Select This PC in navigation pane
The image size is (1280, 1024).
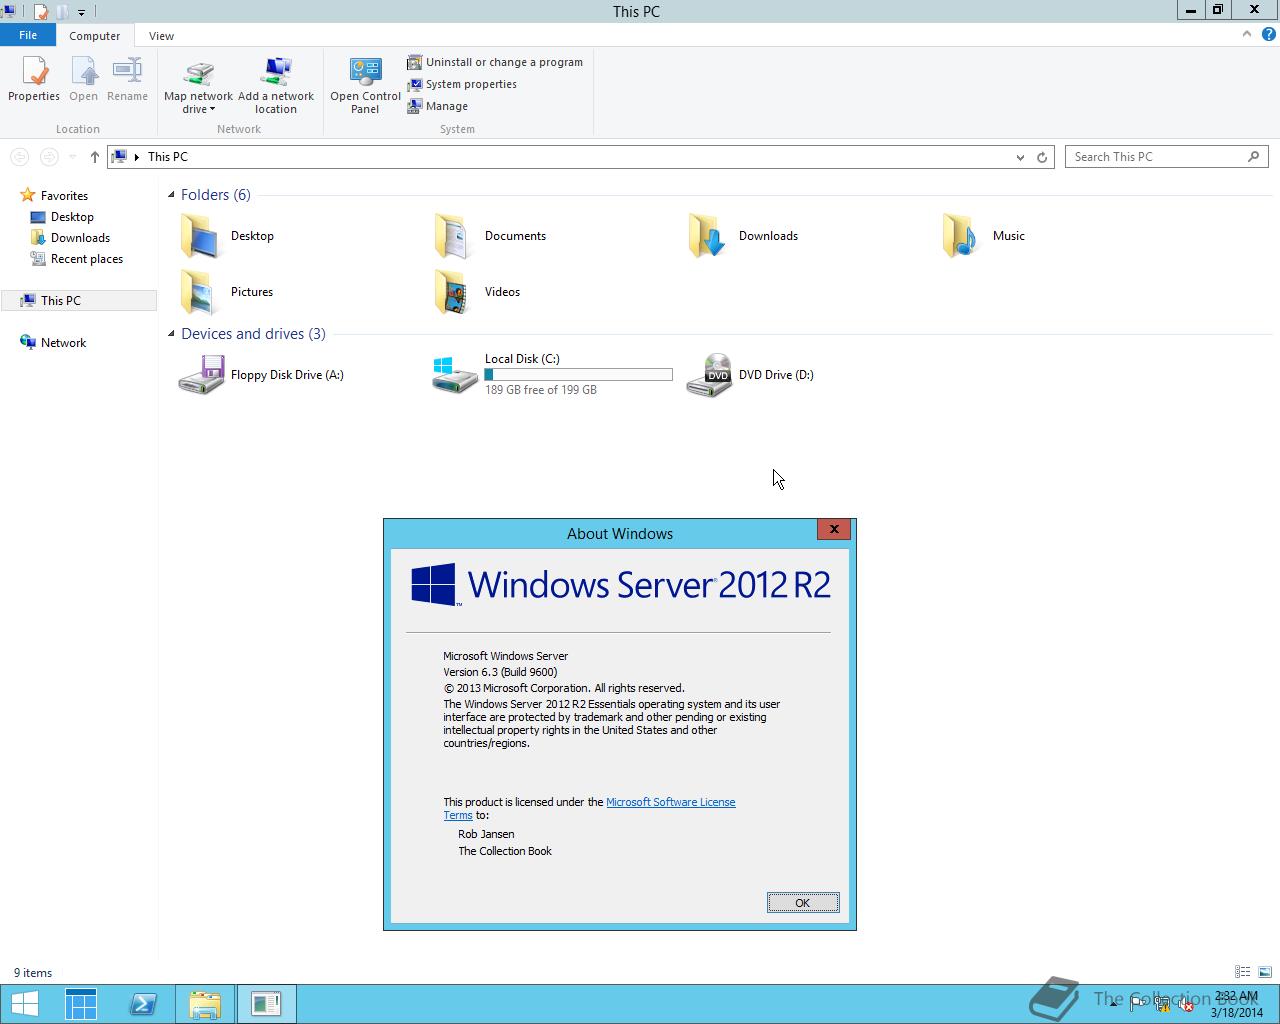pos(60,301)
